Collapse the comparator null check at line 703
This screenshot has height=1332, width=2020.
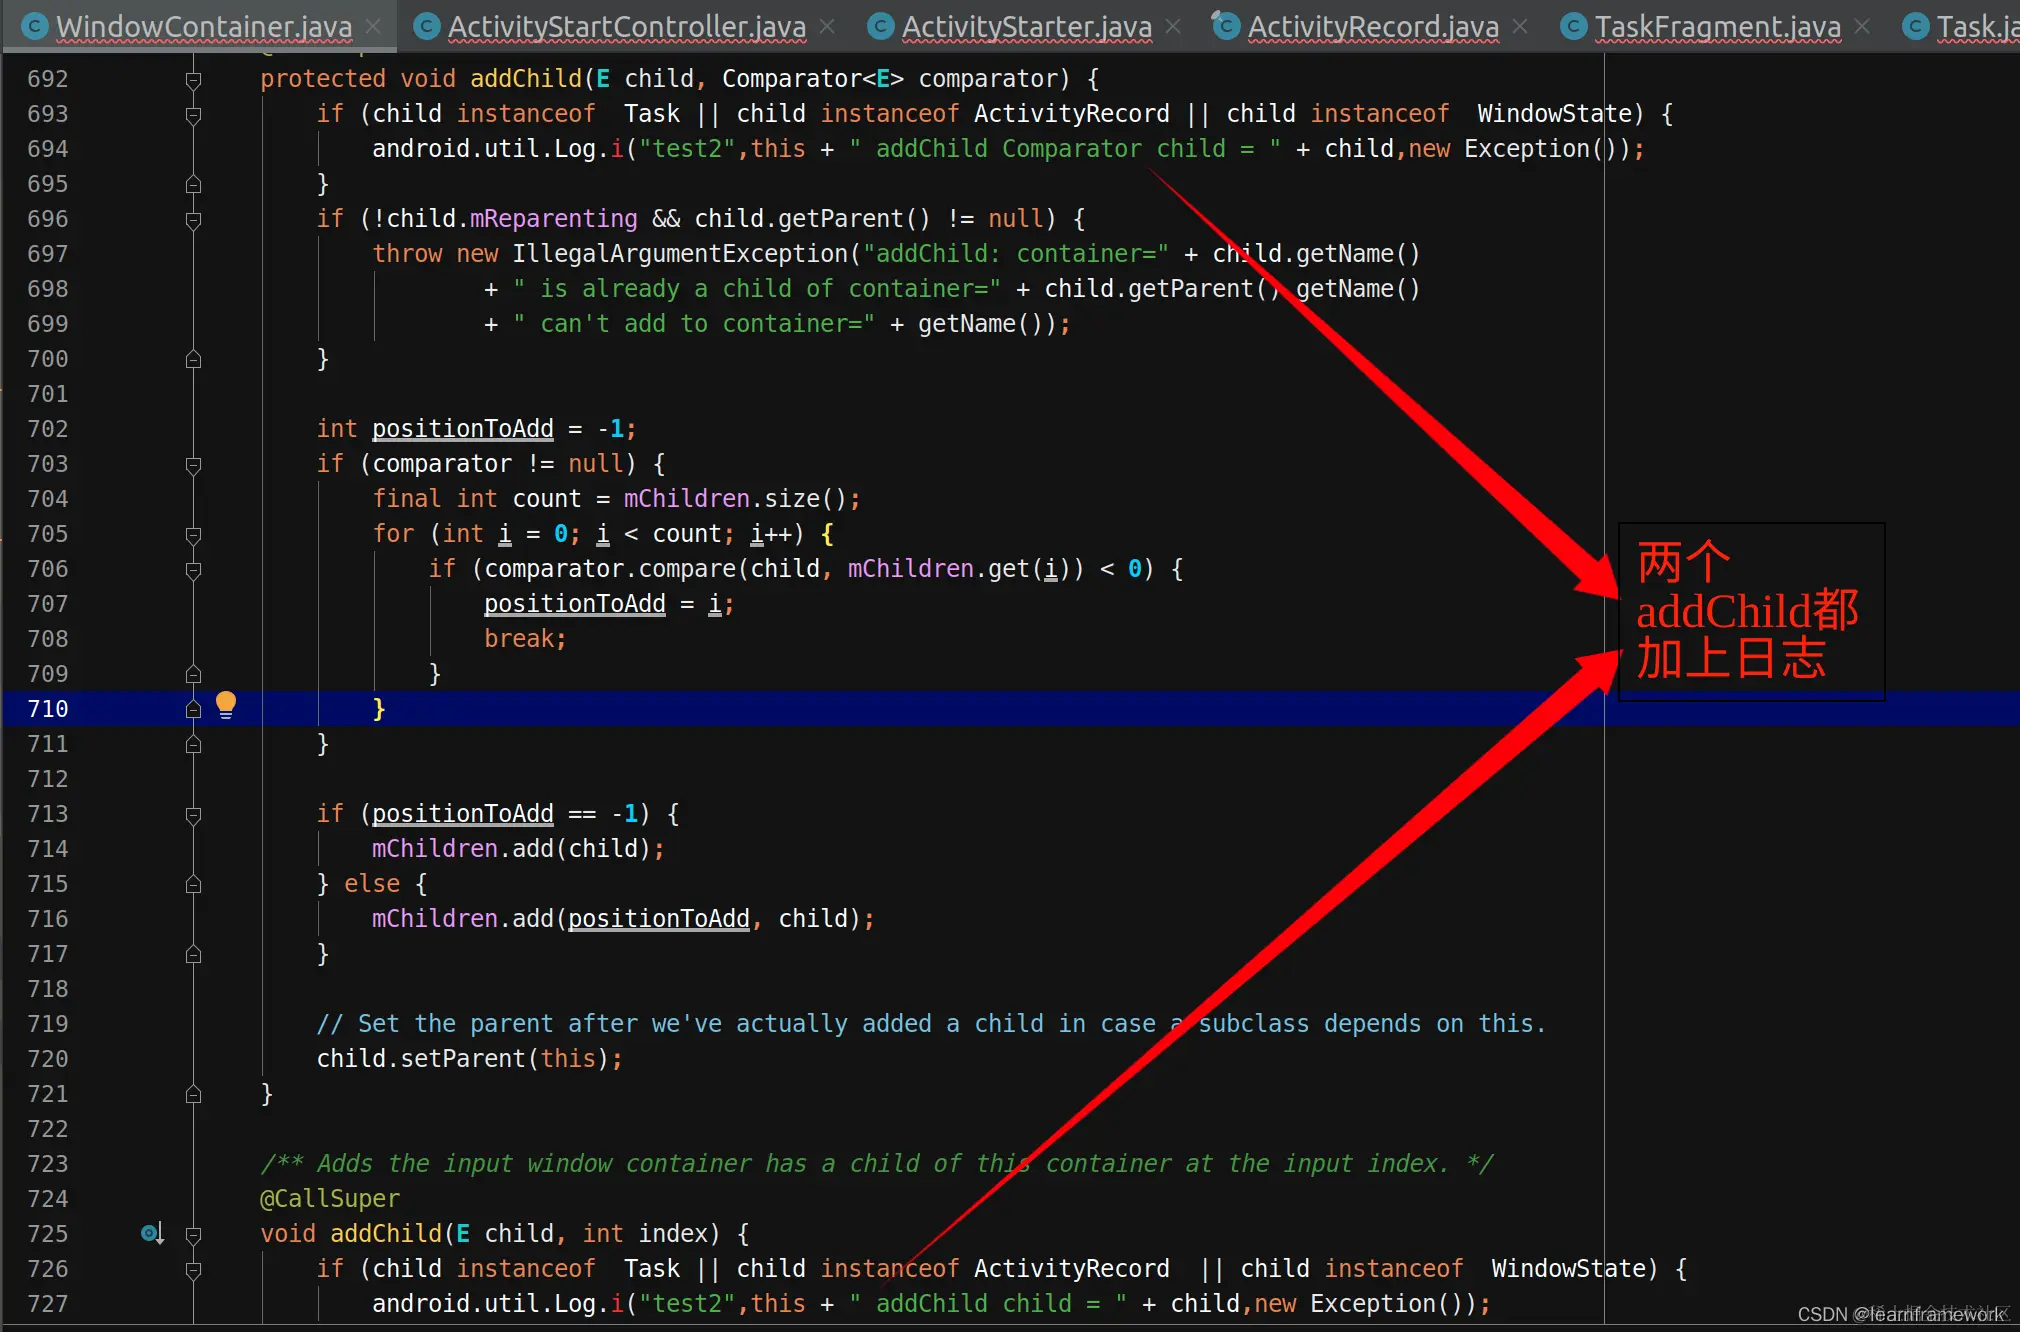tap(194, 464)
